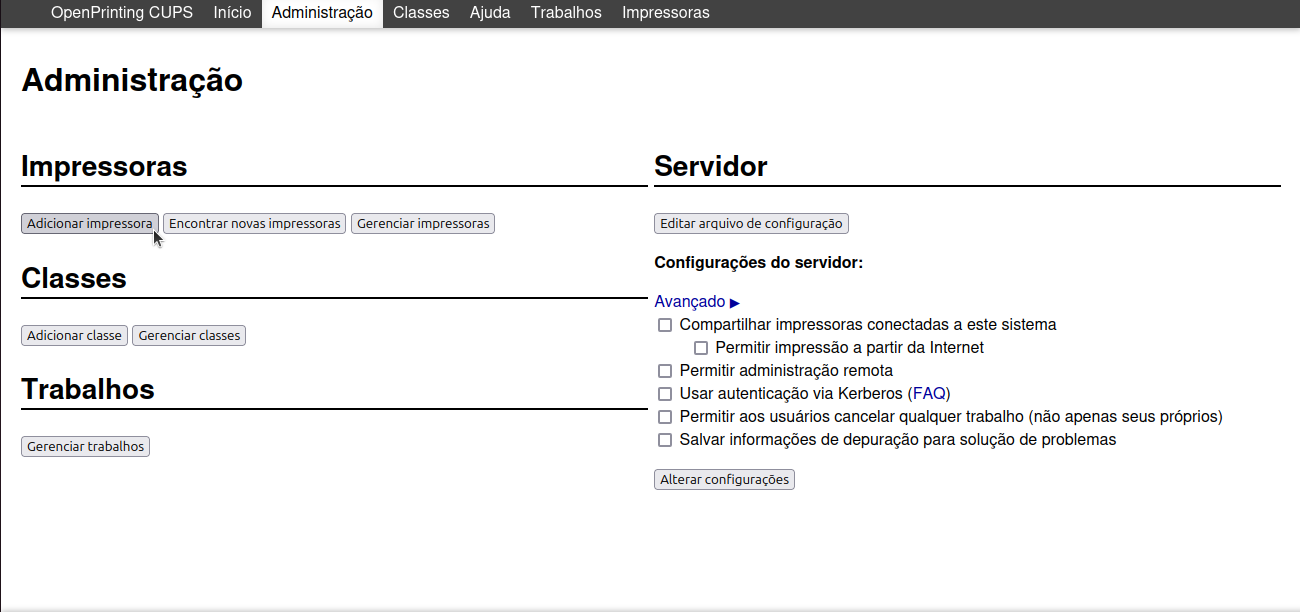1300x612 pixels.
Task: Go to the Início tab
Action: pos(232,13)
